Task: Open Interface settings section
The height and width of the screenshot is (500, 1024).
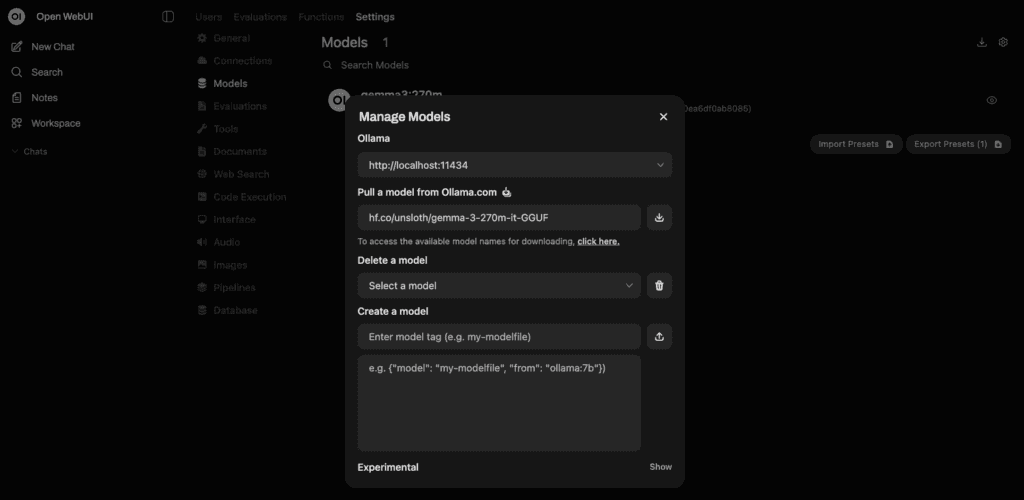Action: (226, 220)
